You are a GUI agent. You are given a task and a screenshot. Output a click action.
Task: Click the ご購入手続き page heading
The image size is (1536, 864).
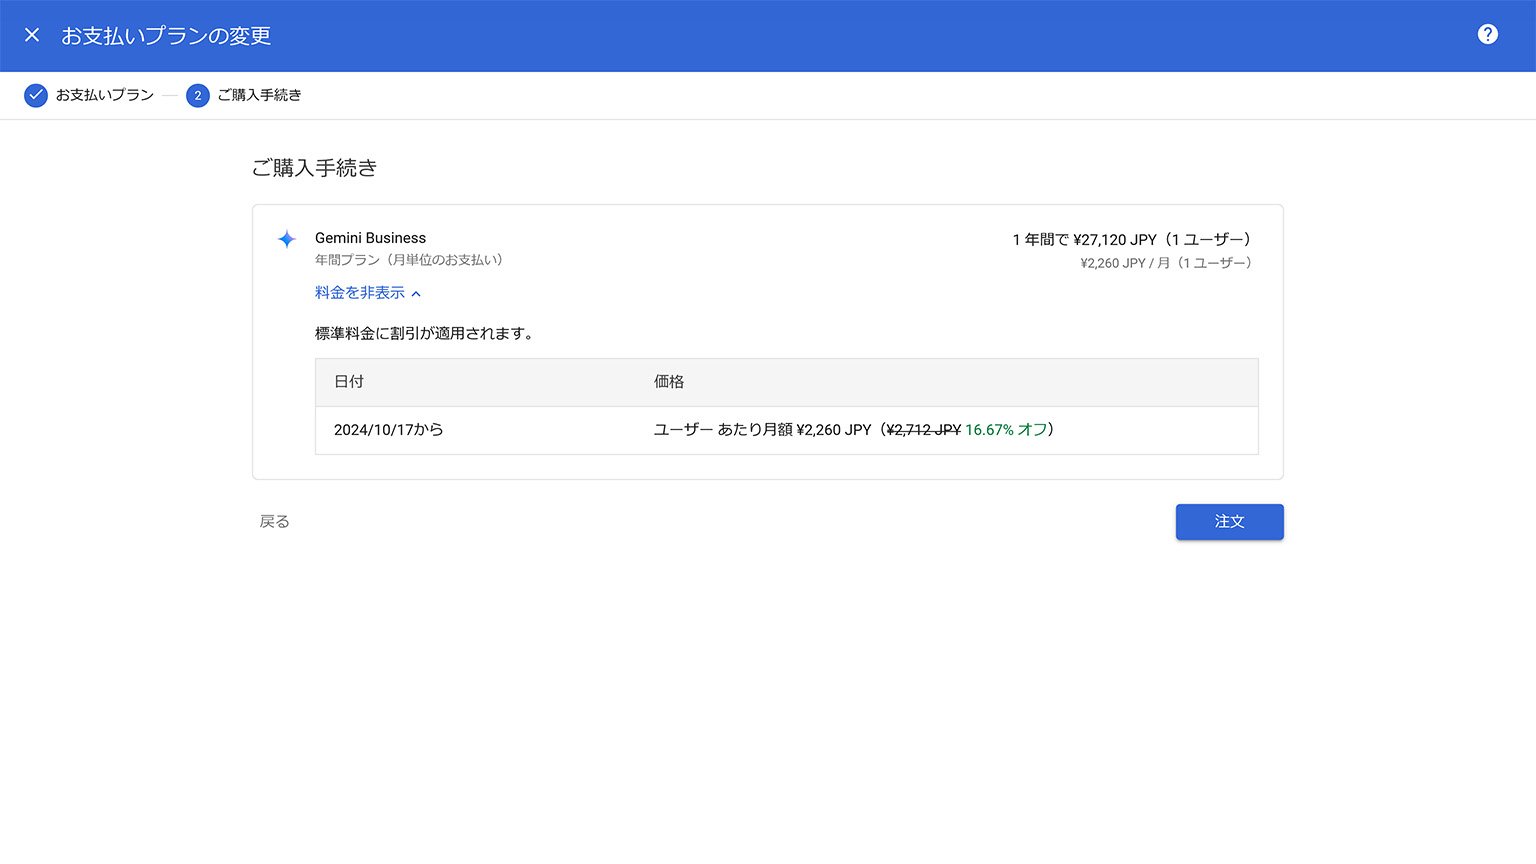pyautogui.click(x=314, y=168)
